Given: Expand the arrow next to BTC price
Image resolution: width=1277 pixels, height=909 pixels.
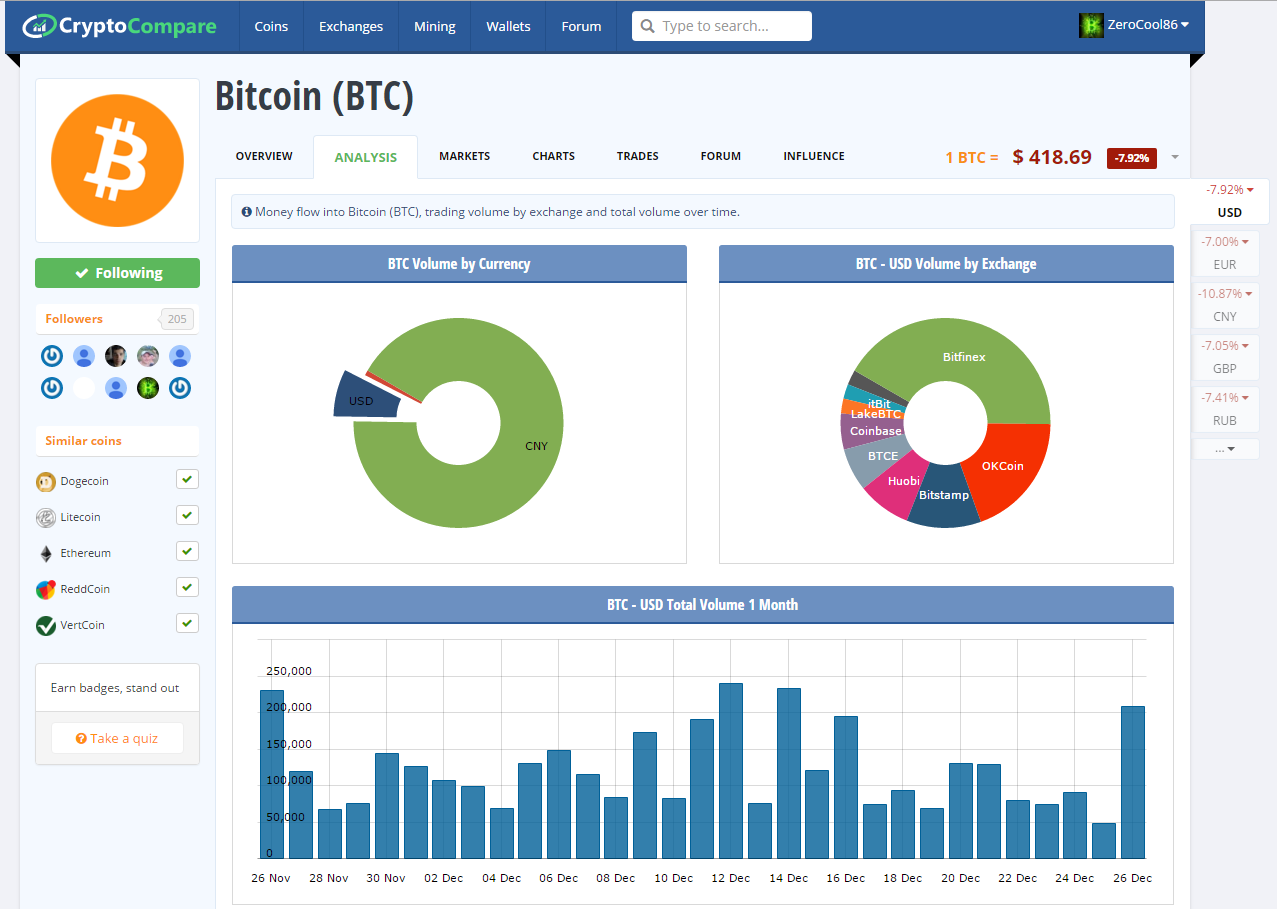Looking at the screenshot, I should 1175,157.
